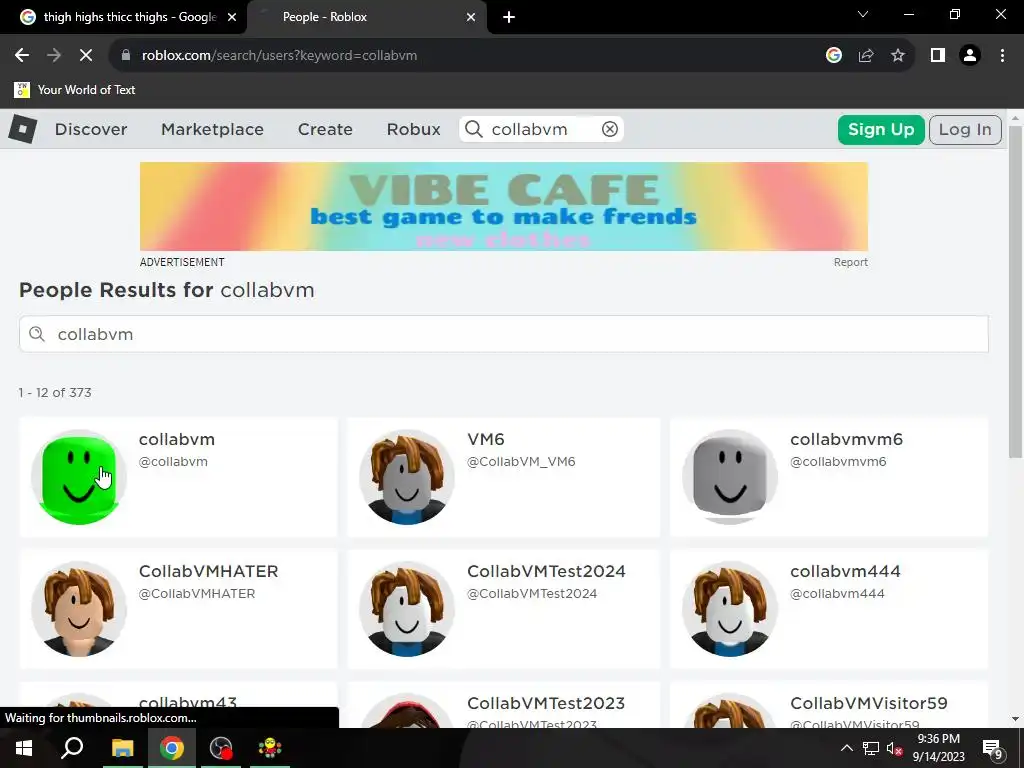This screenshot has width=1024, height=768.
Task: Click the Vibe Cafe ad banner
Action: click(x=504, y=206)
